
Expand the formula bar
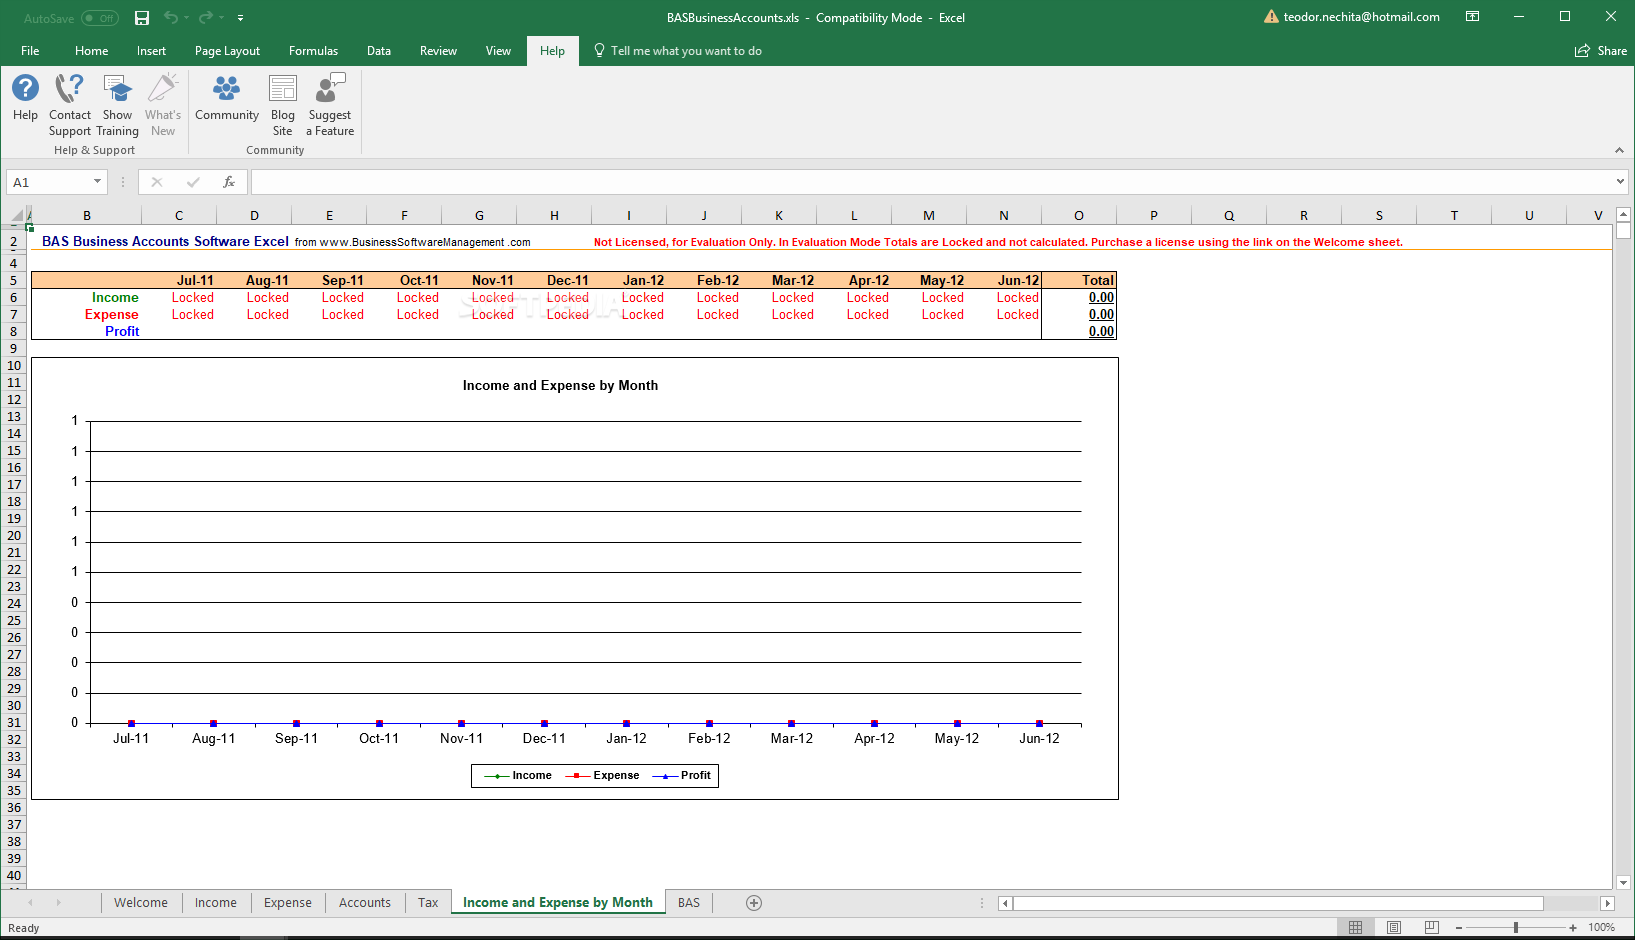(x=1620, y=182)
